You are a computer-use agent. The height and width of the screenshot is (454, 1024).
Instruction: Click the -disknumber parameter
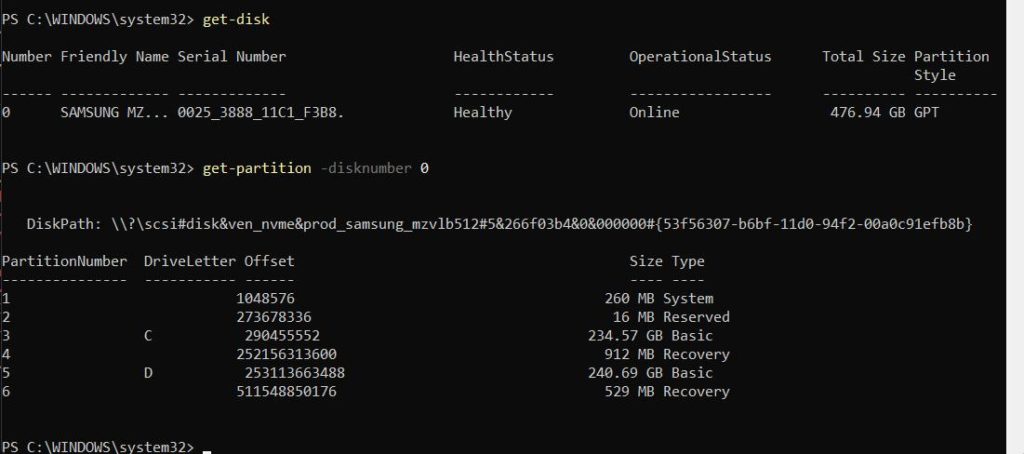(366, 168)
